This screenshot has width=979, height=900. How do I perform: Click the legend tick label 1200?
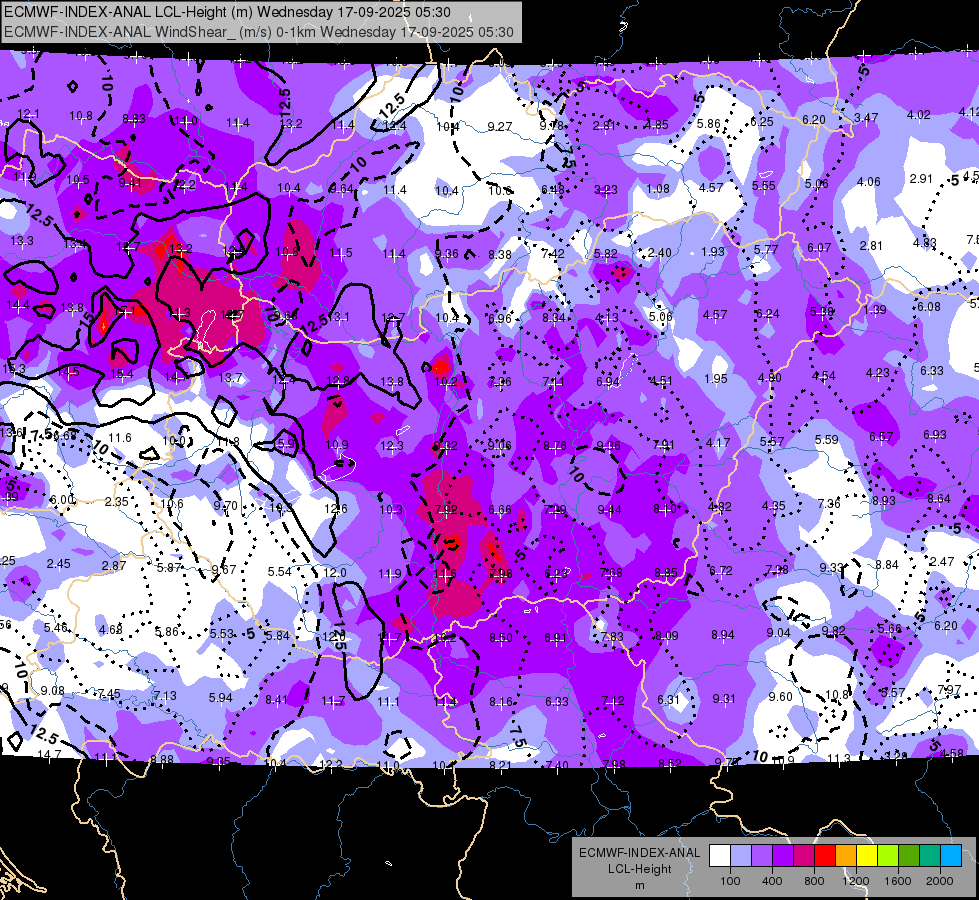[x=856, y=881]
